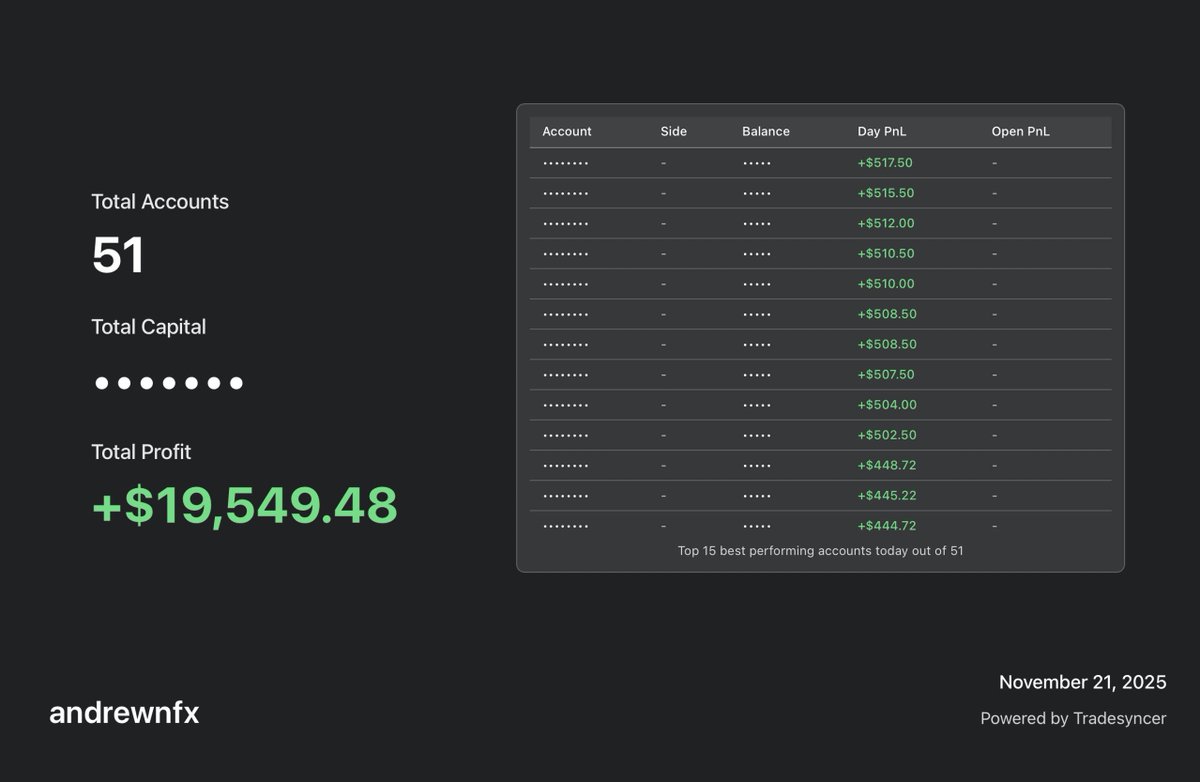The width and height of the screenshot is (1200, 782).
Task: Click the Balance column header
Action: pyautogui.click(x=766, y=131)
